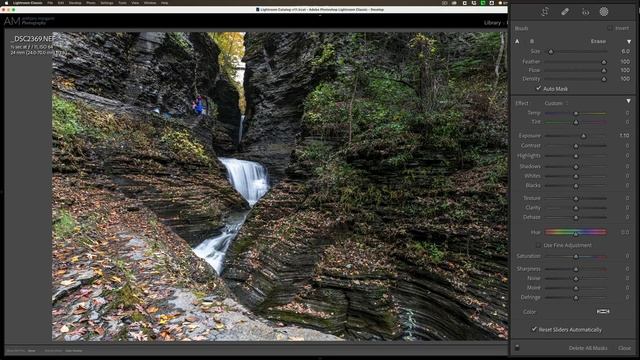The width and height of the screenshot is (640, 360).
Task: Click the Feather slider handle
Action: click(x=604, y=62)
